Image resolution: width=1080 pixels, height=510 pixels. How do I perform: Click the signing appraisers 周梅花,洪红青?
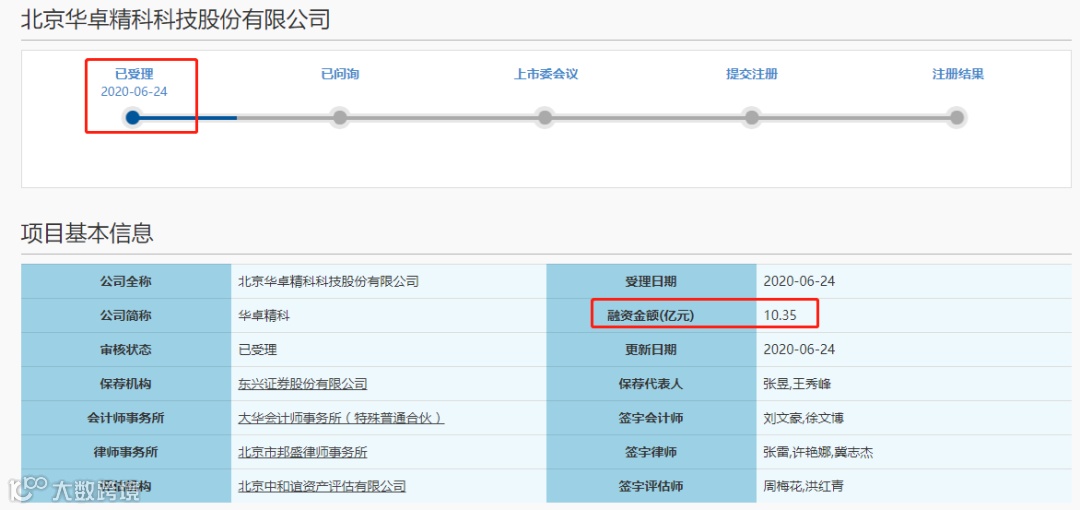click(804, 486)
